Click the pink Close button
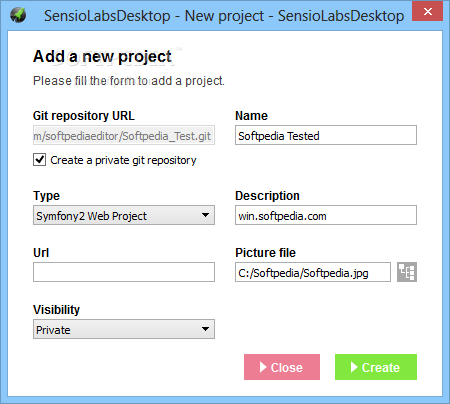The height and width of the screenshot is (404, 450). pos(282,367)
